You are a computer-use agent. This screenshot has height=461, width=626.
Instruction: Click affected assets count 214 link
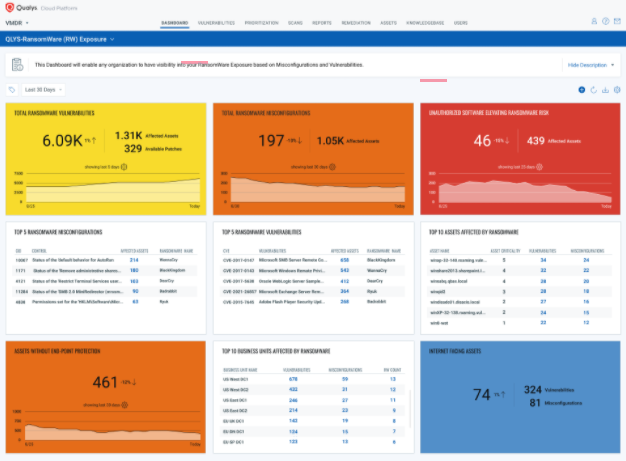pos(134,260)
